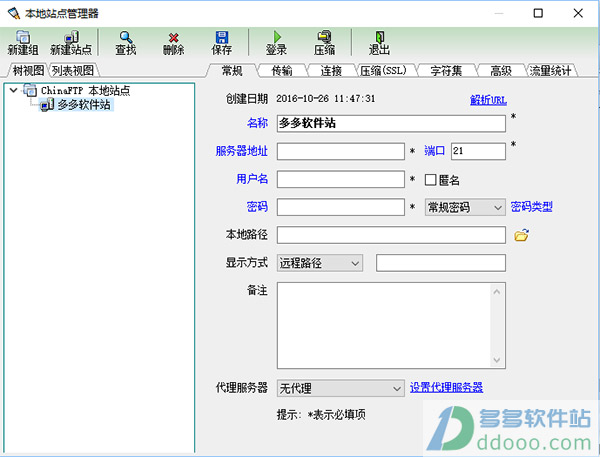Open the 远程路径 display mode dropdown
The width and height of the screenshot is (600, 457).
pos(320,263)
